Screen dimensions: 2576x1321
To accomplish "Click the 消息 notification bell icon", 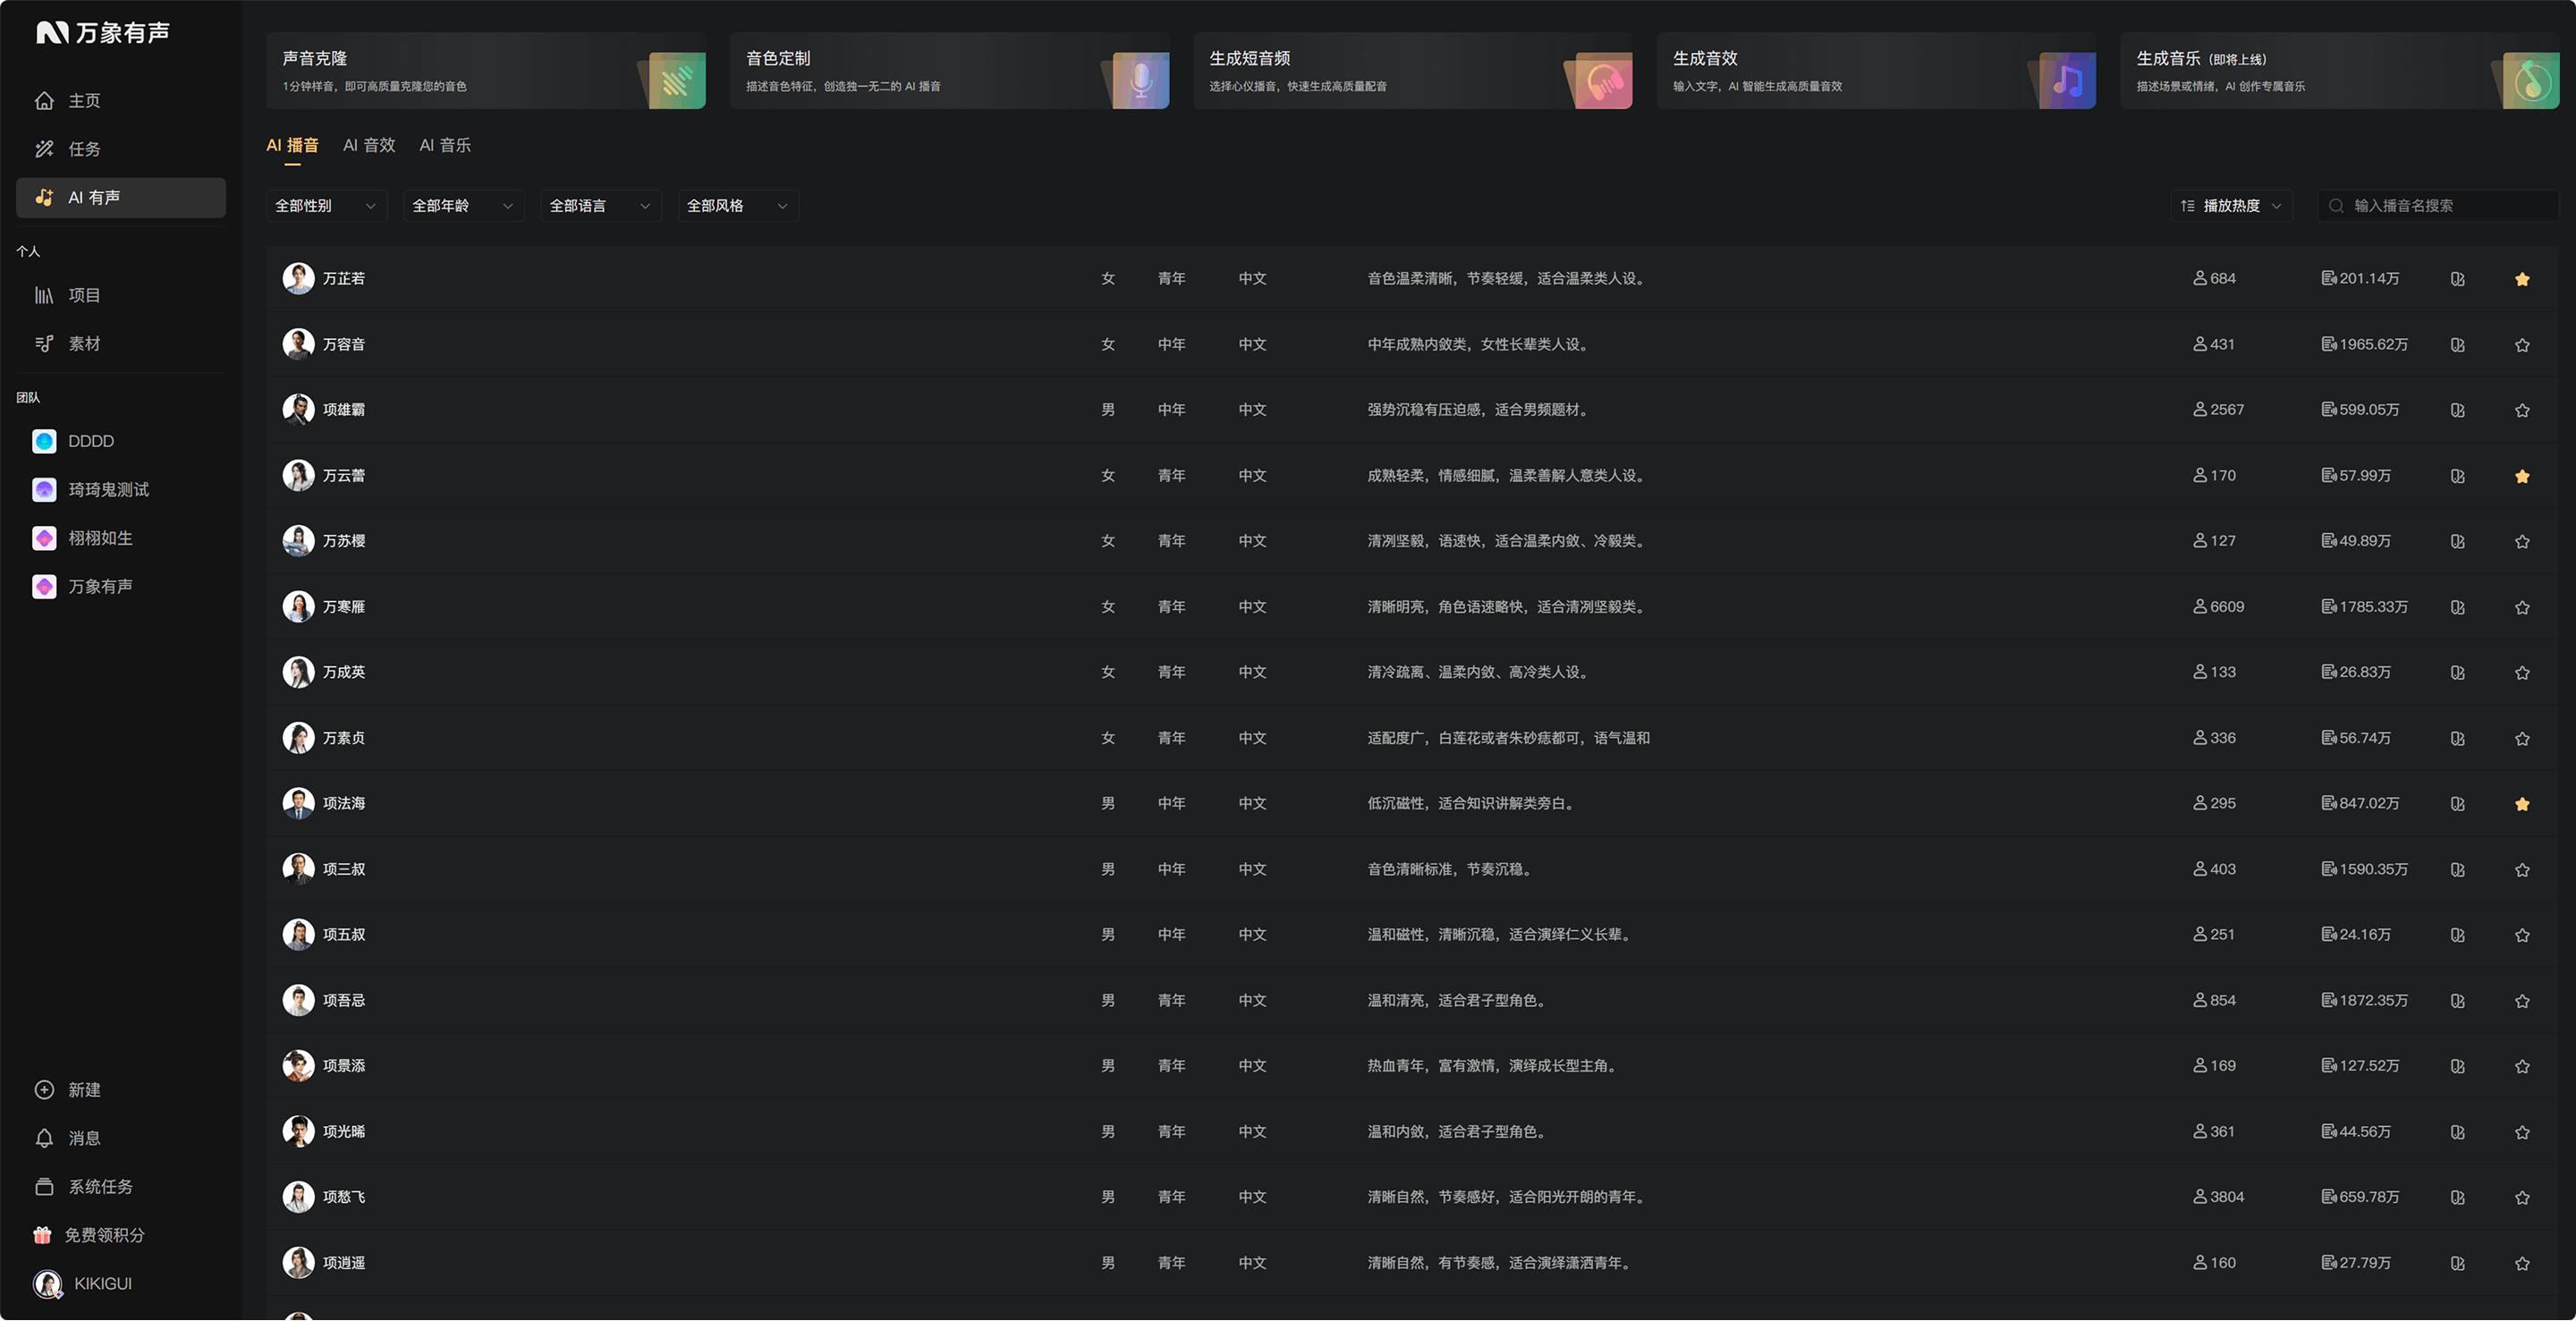I will [44, 1139].
